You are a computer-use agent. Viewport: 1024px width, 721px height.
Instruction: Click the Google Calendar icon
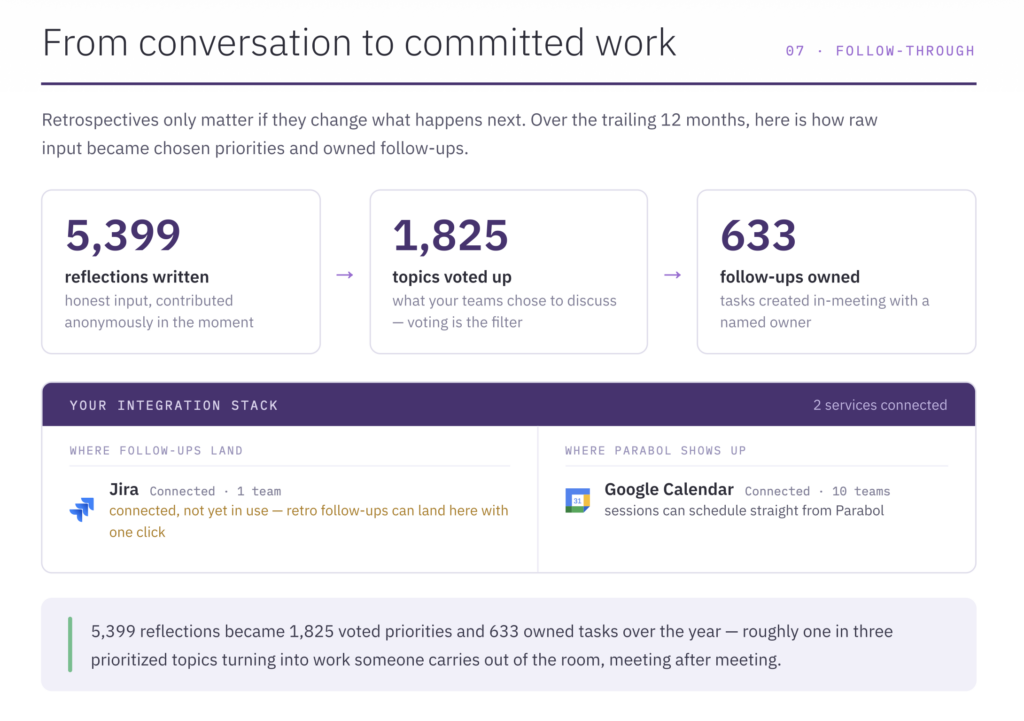pos(577,500)
